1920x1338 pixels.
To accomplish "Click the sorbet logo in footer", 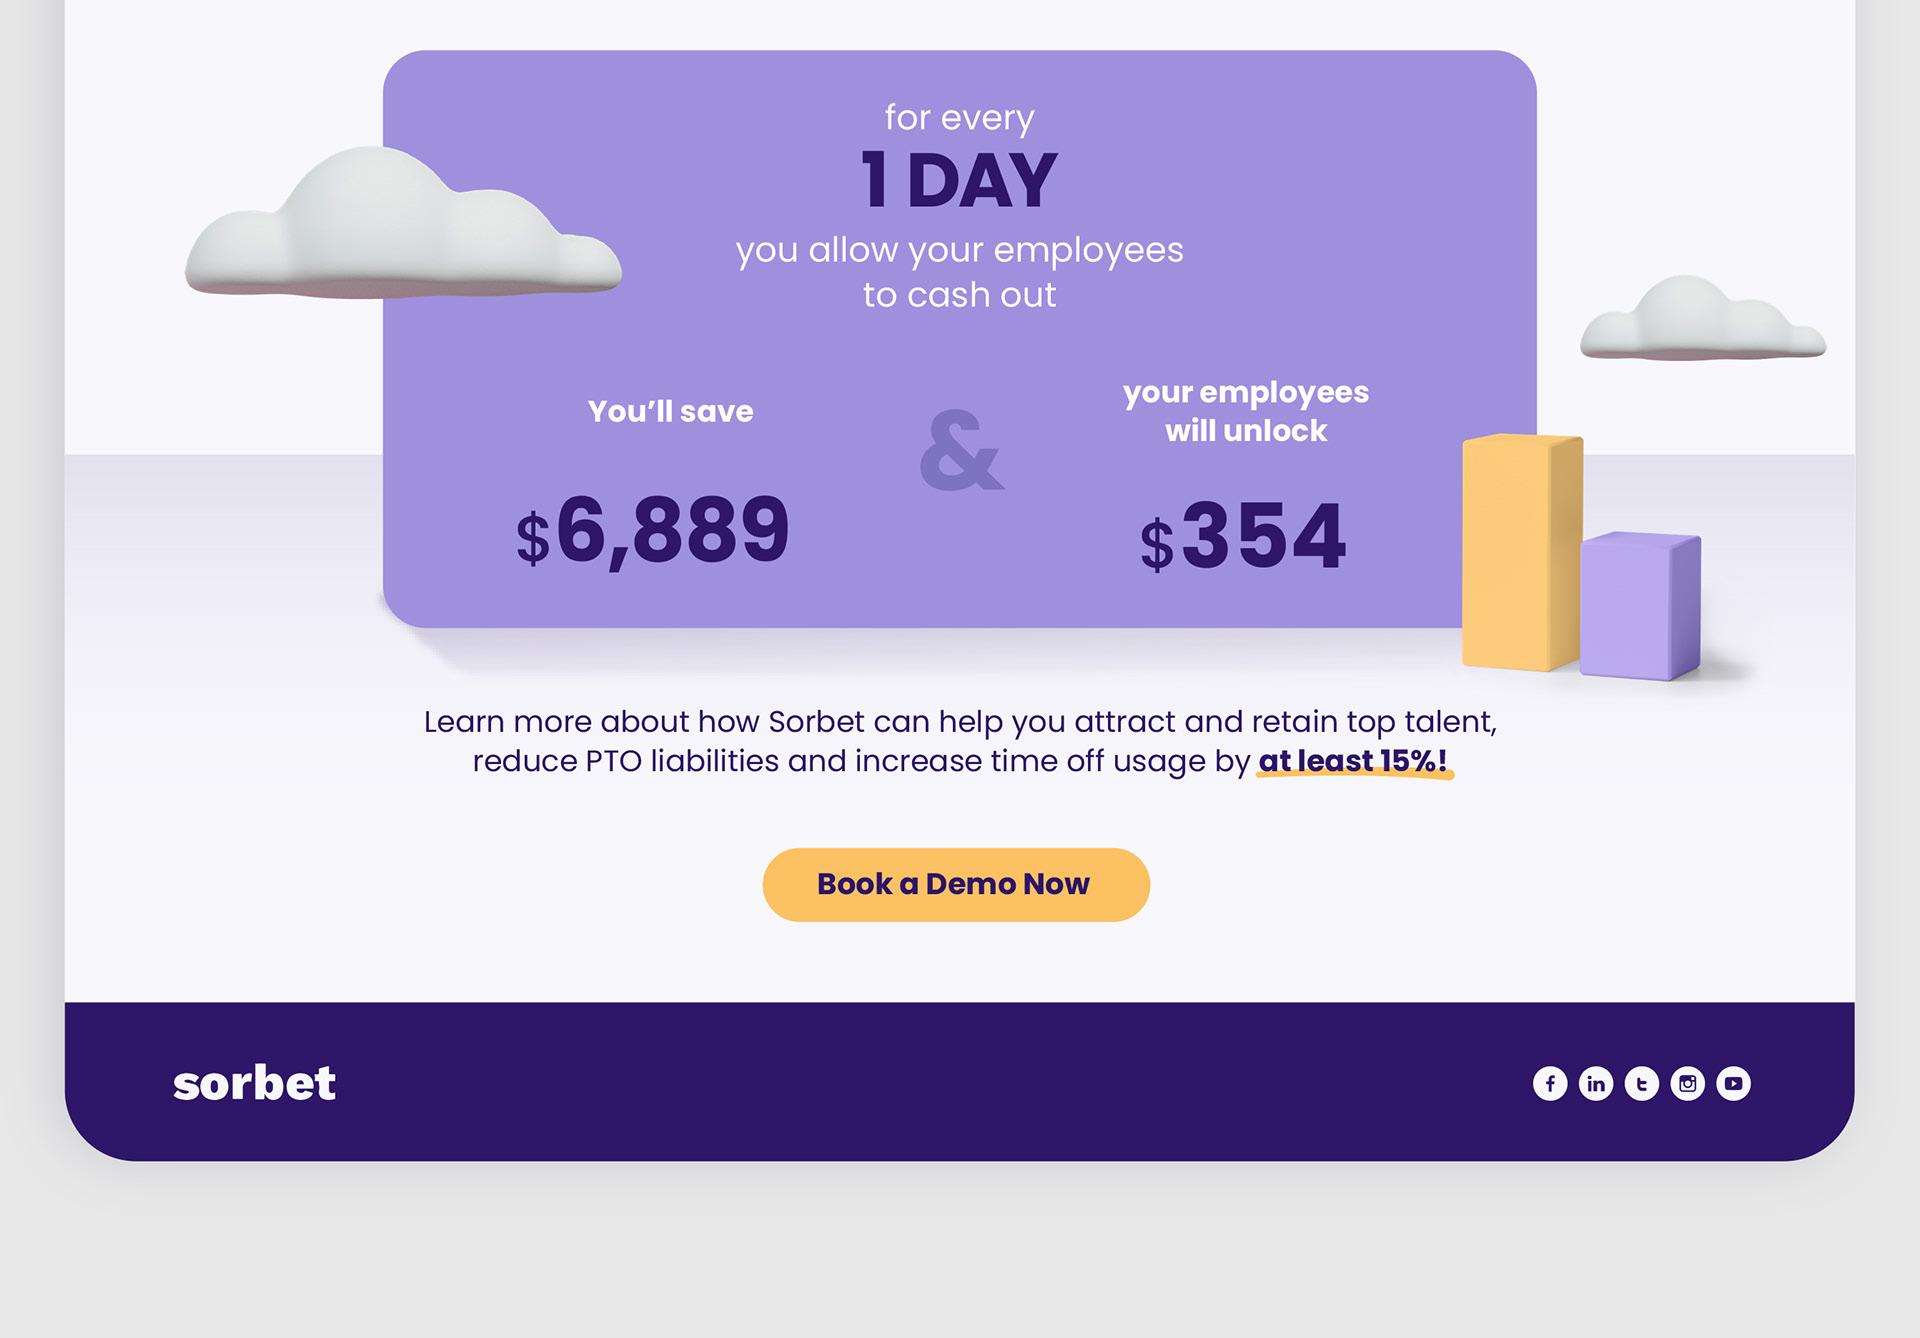I will 254,1083.
